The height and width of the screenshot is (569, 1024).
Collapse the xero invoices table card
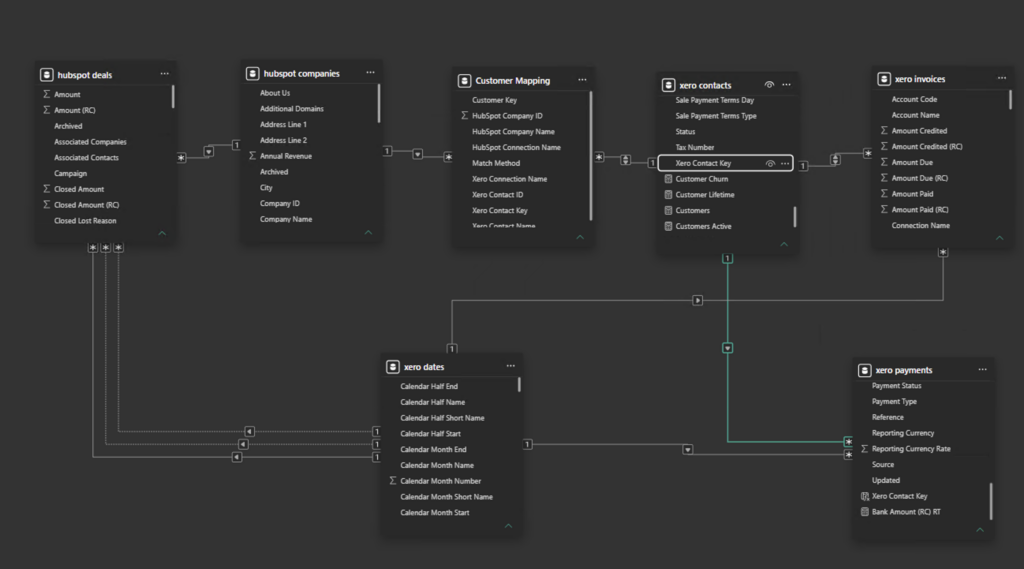[x=999, y=238]
